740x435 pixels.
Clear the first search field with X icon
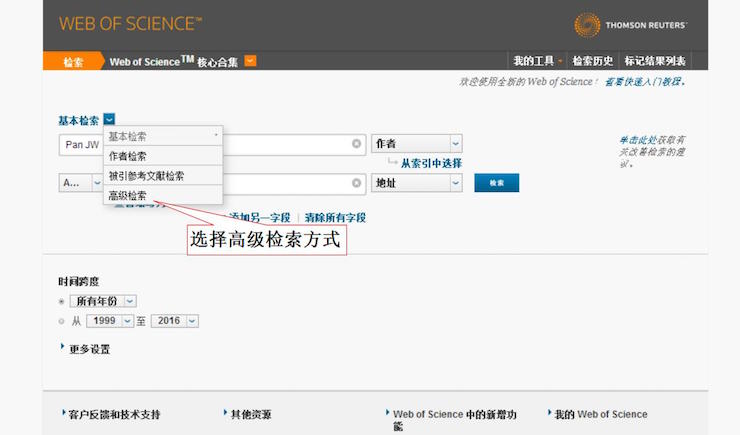click(356, 143)
